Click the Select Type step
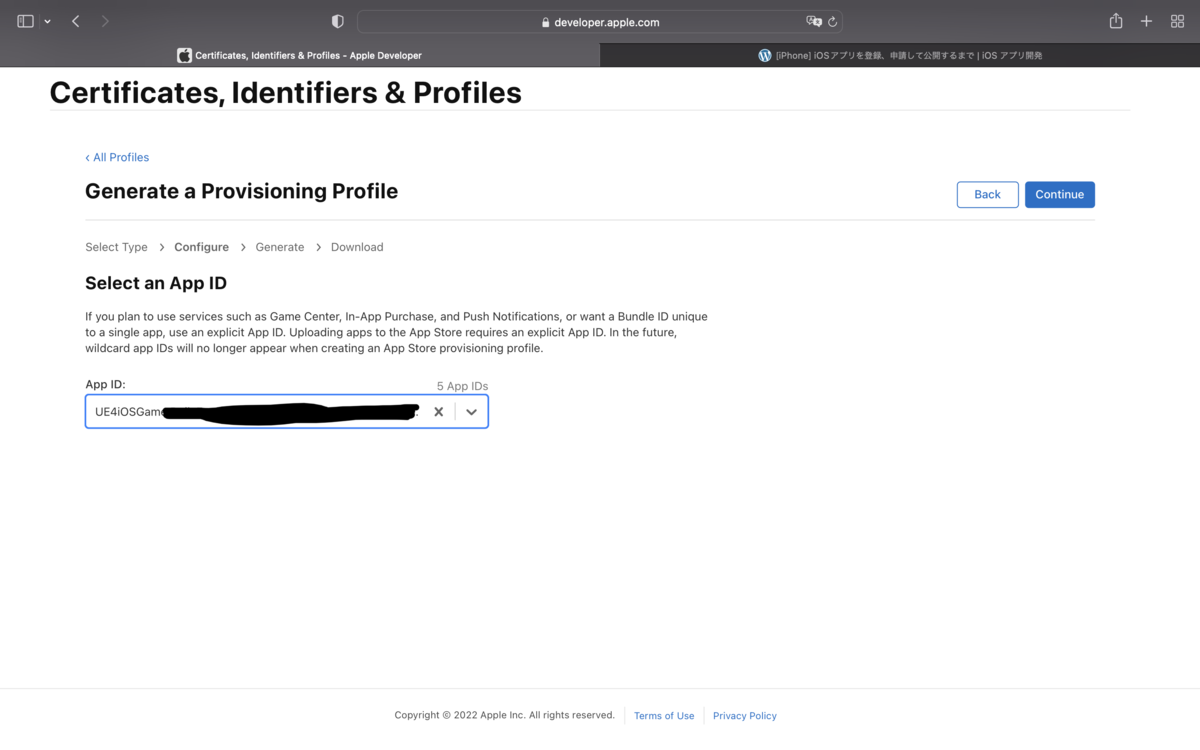The width and height of the screenshot is (1200, 750). [116, 247]
